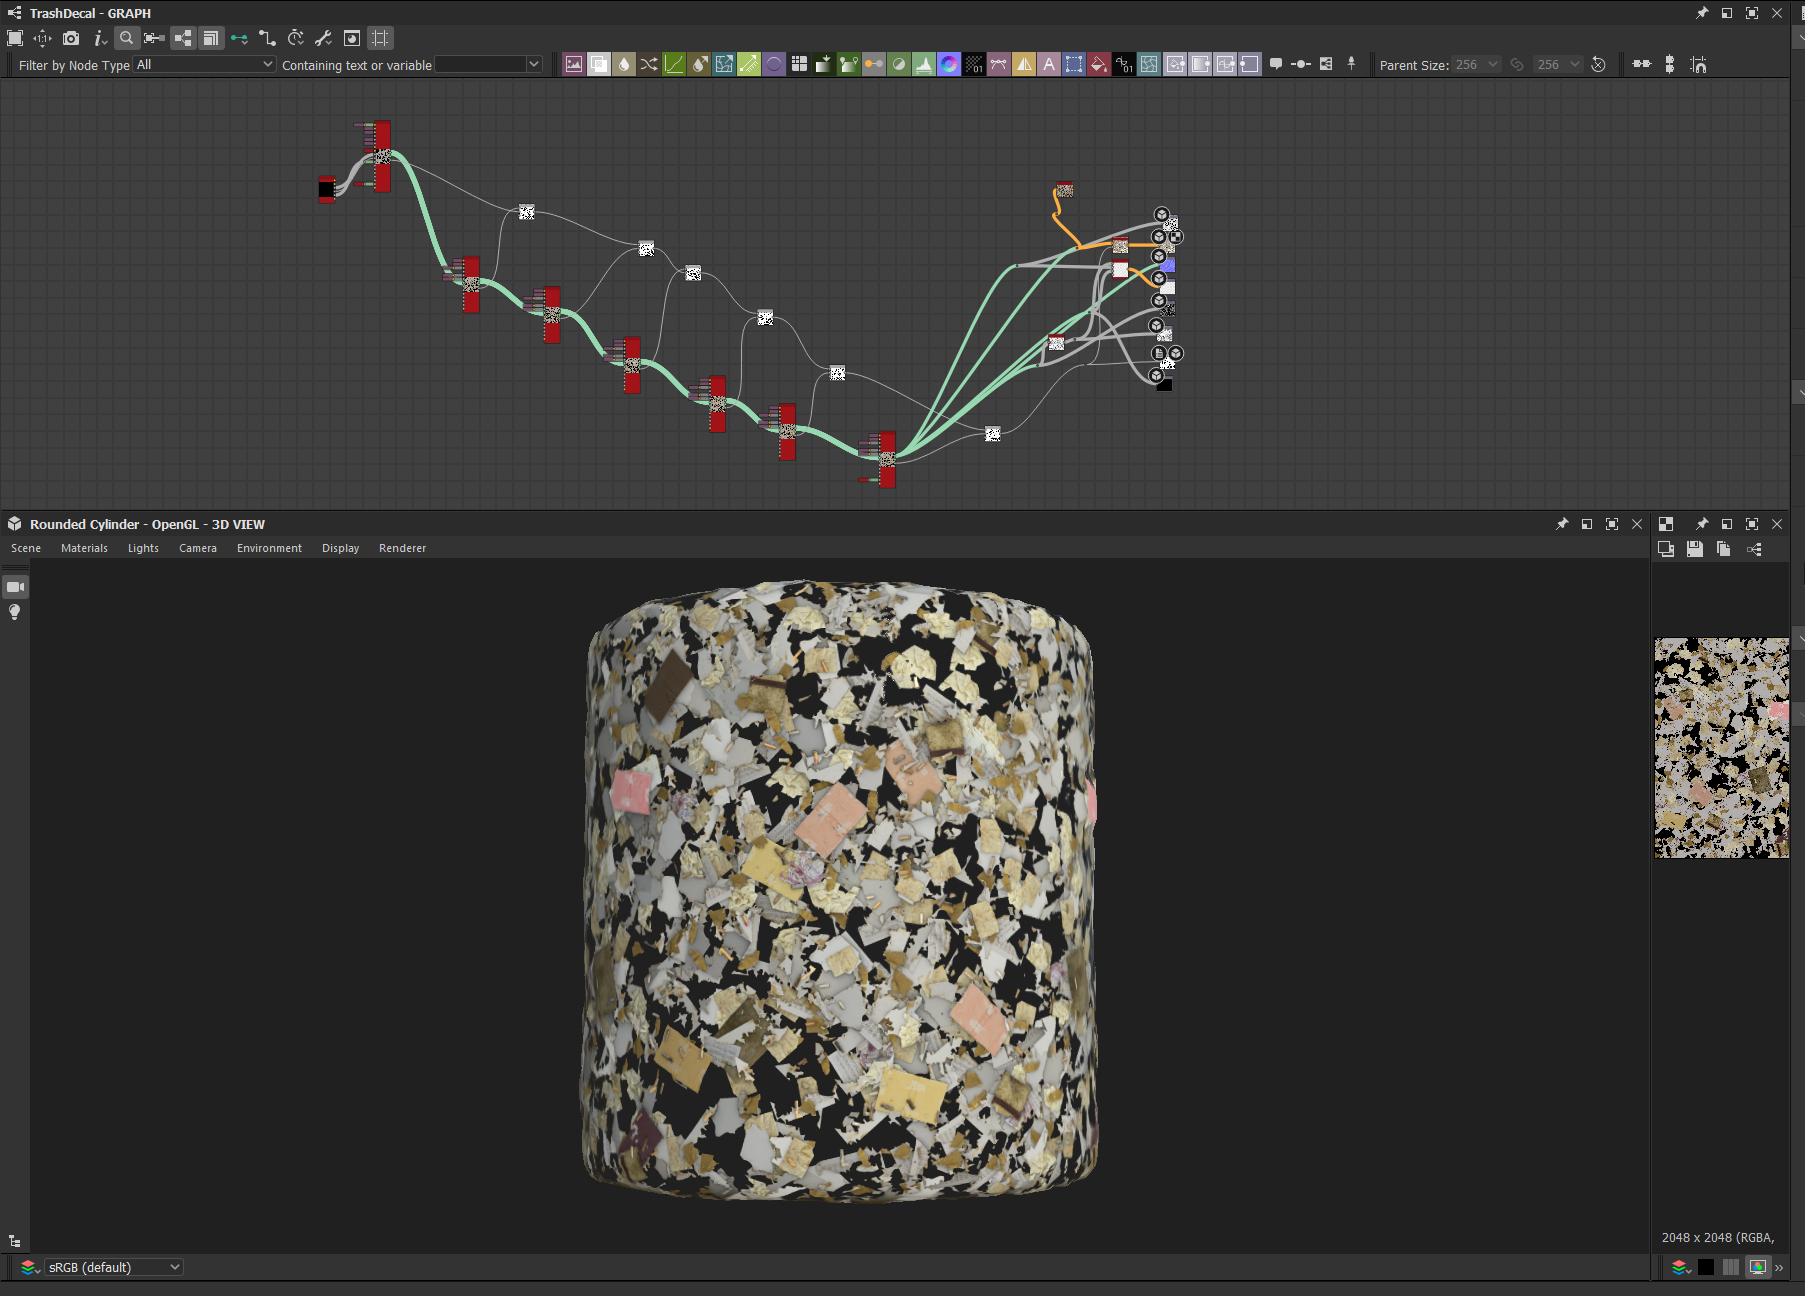Open the Environment menu in 3D view
The height and width of the screenshot is (1296, 1805).
tap(269, 548)
